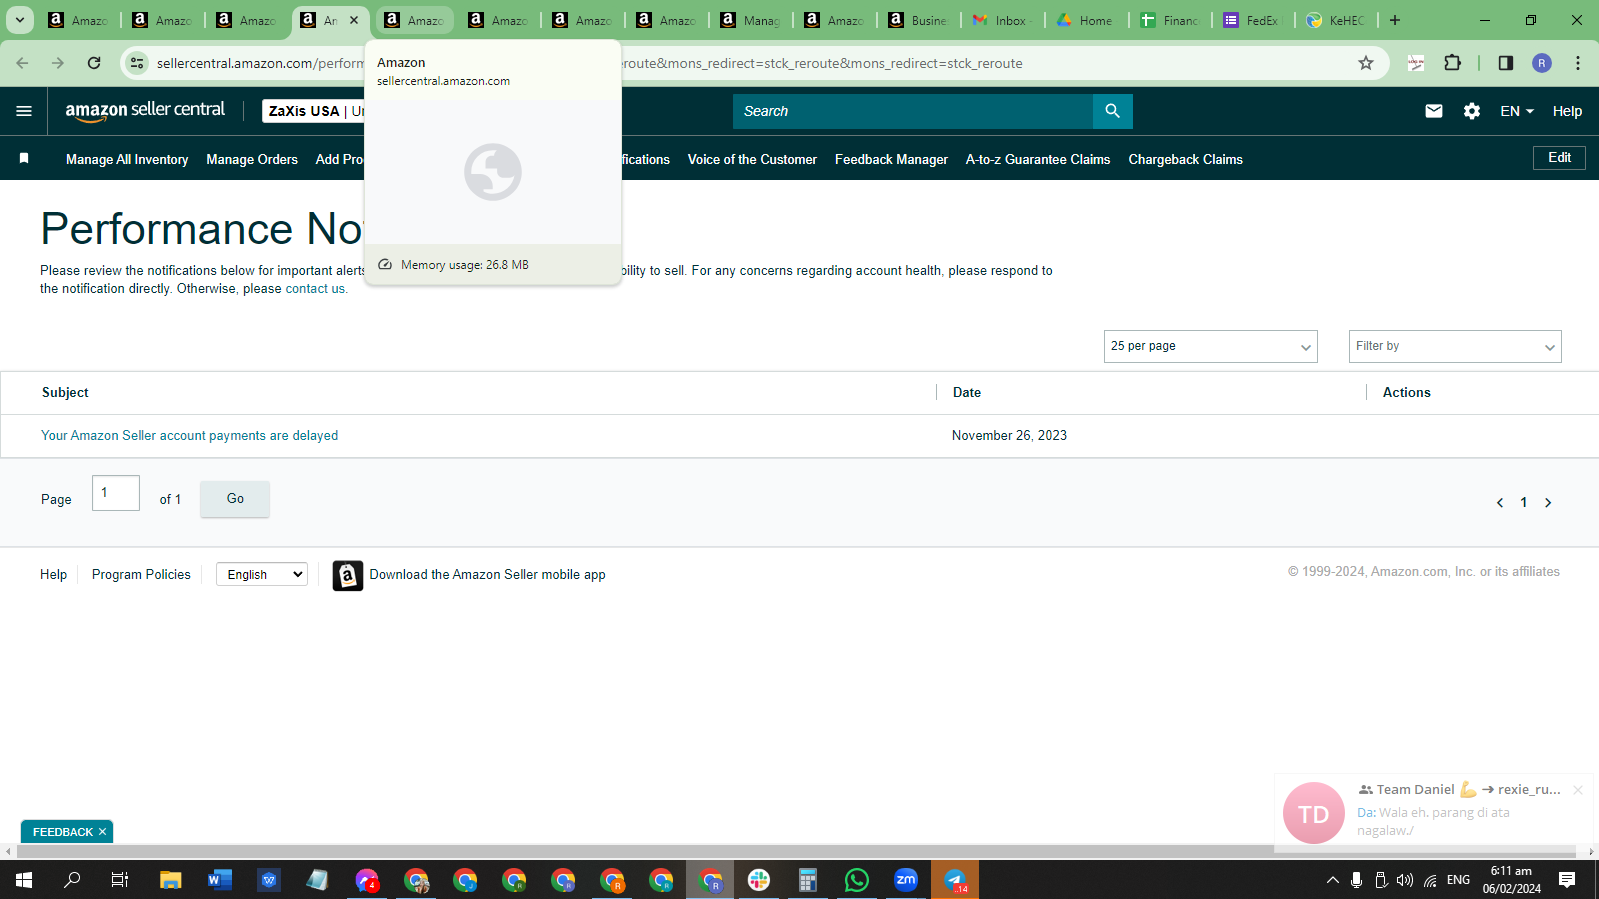
Task: Open the Team Daniel message notification
Action: (x=1434, y=812)
